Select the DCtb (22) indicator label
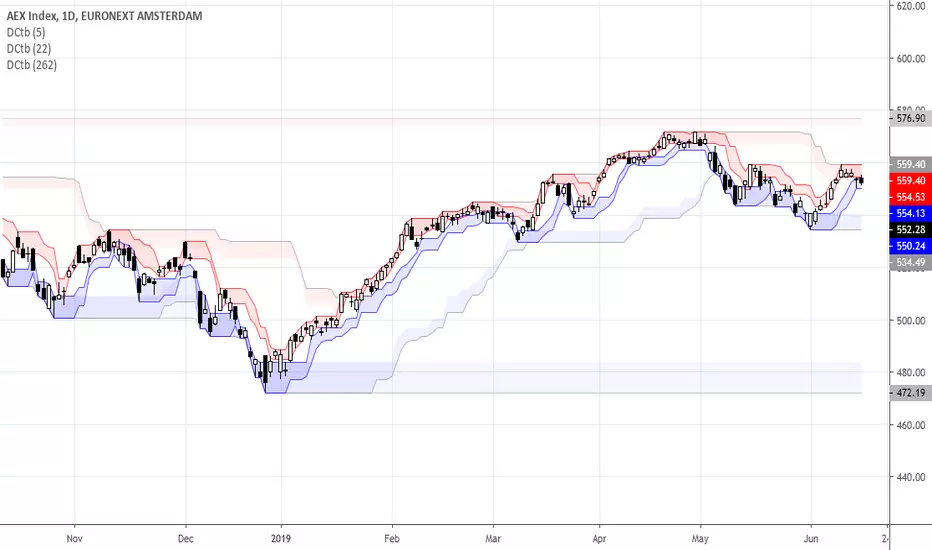932x550 pixels. pyautogui.click(x=29, y=49)
